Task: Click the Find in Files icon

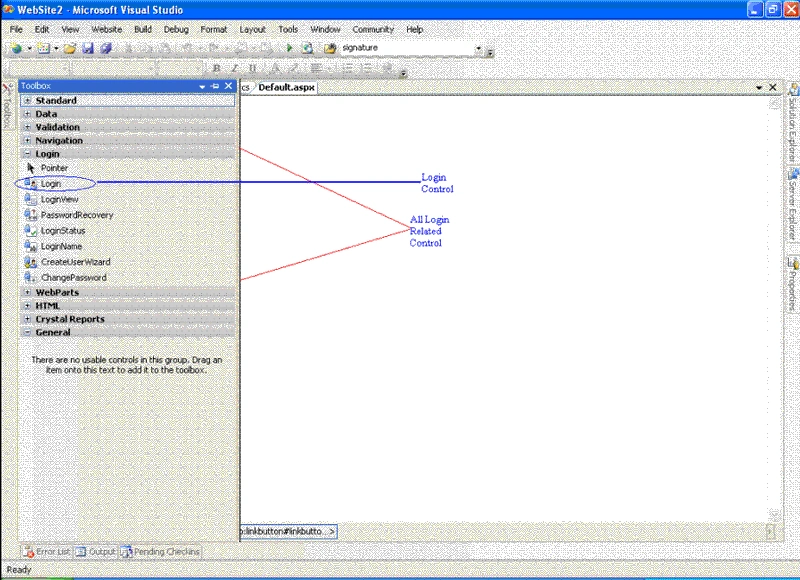Action: point(330,48)
